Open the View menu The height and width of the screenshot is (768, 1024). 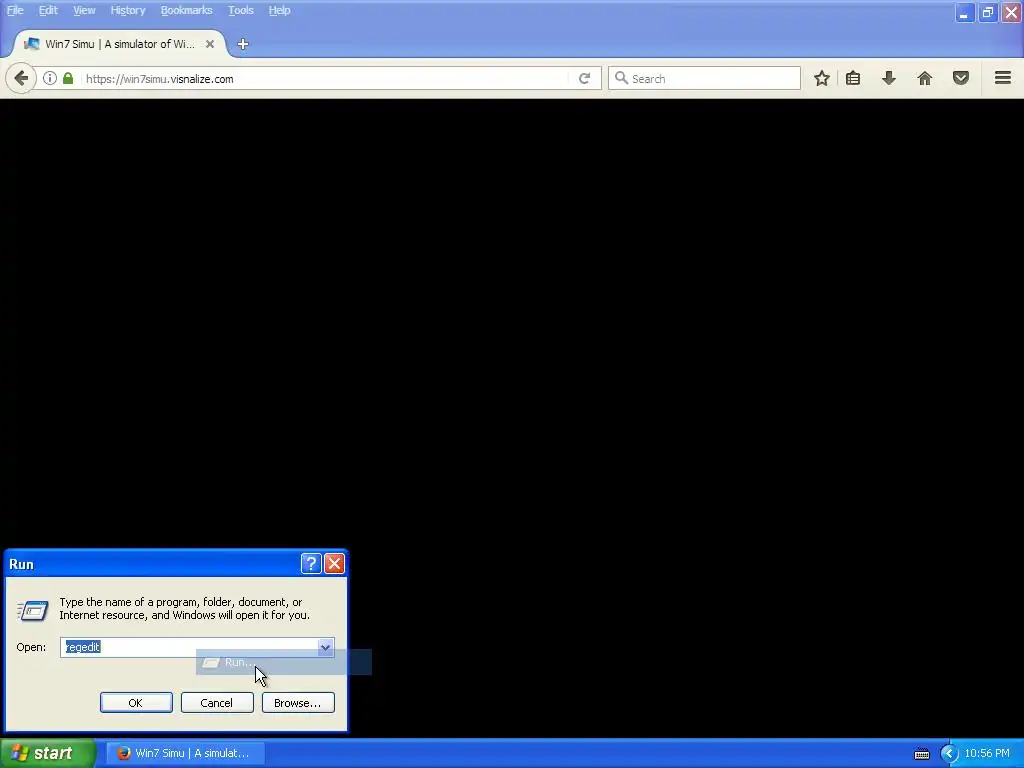(x=84, y=10)
